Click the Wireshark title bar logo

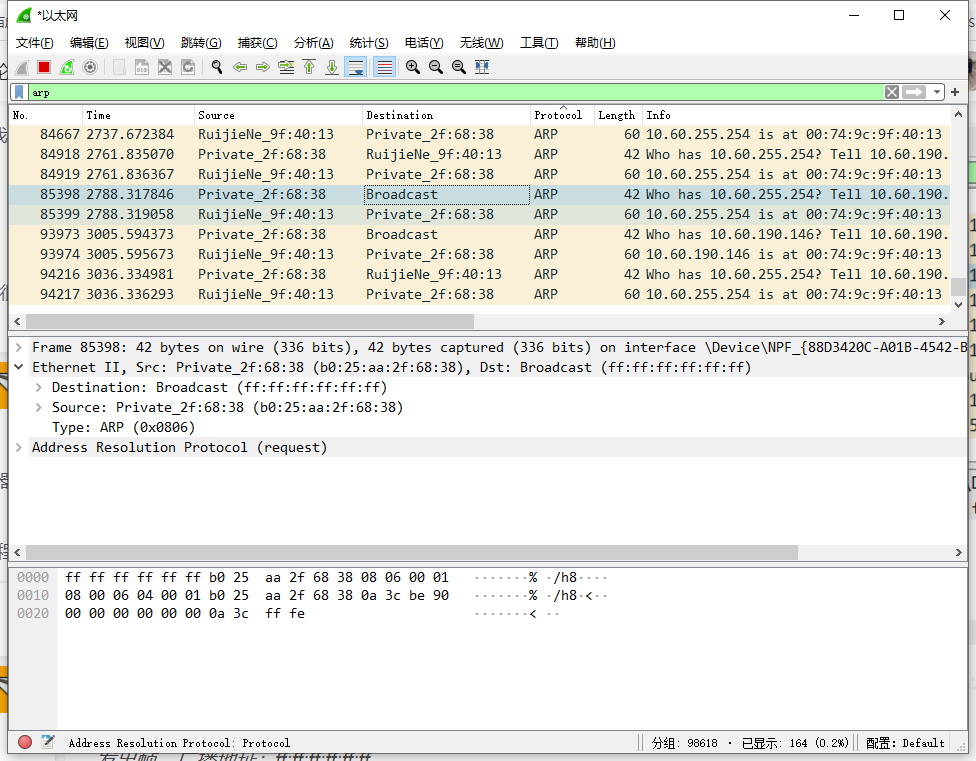point(24,15)
